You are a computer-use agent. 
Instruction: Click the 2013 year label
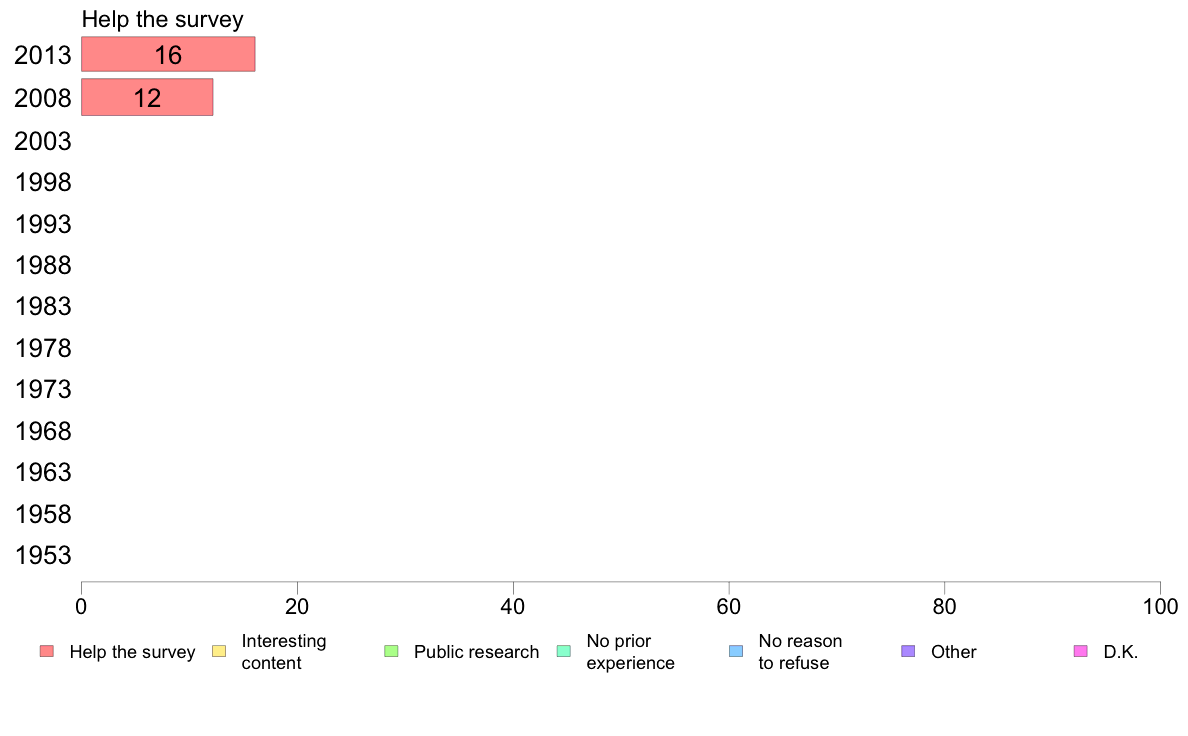click(x=42, y=55)
